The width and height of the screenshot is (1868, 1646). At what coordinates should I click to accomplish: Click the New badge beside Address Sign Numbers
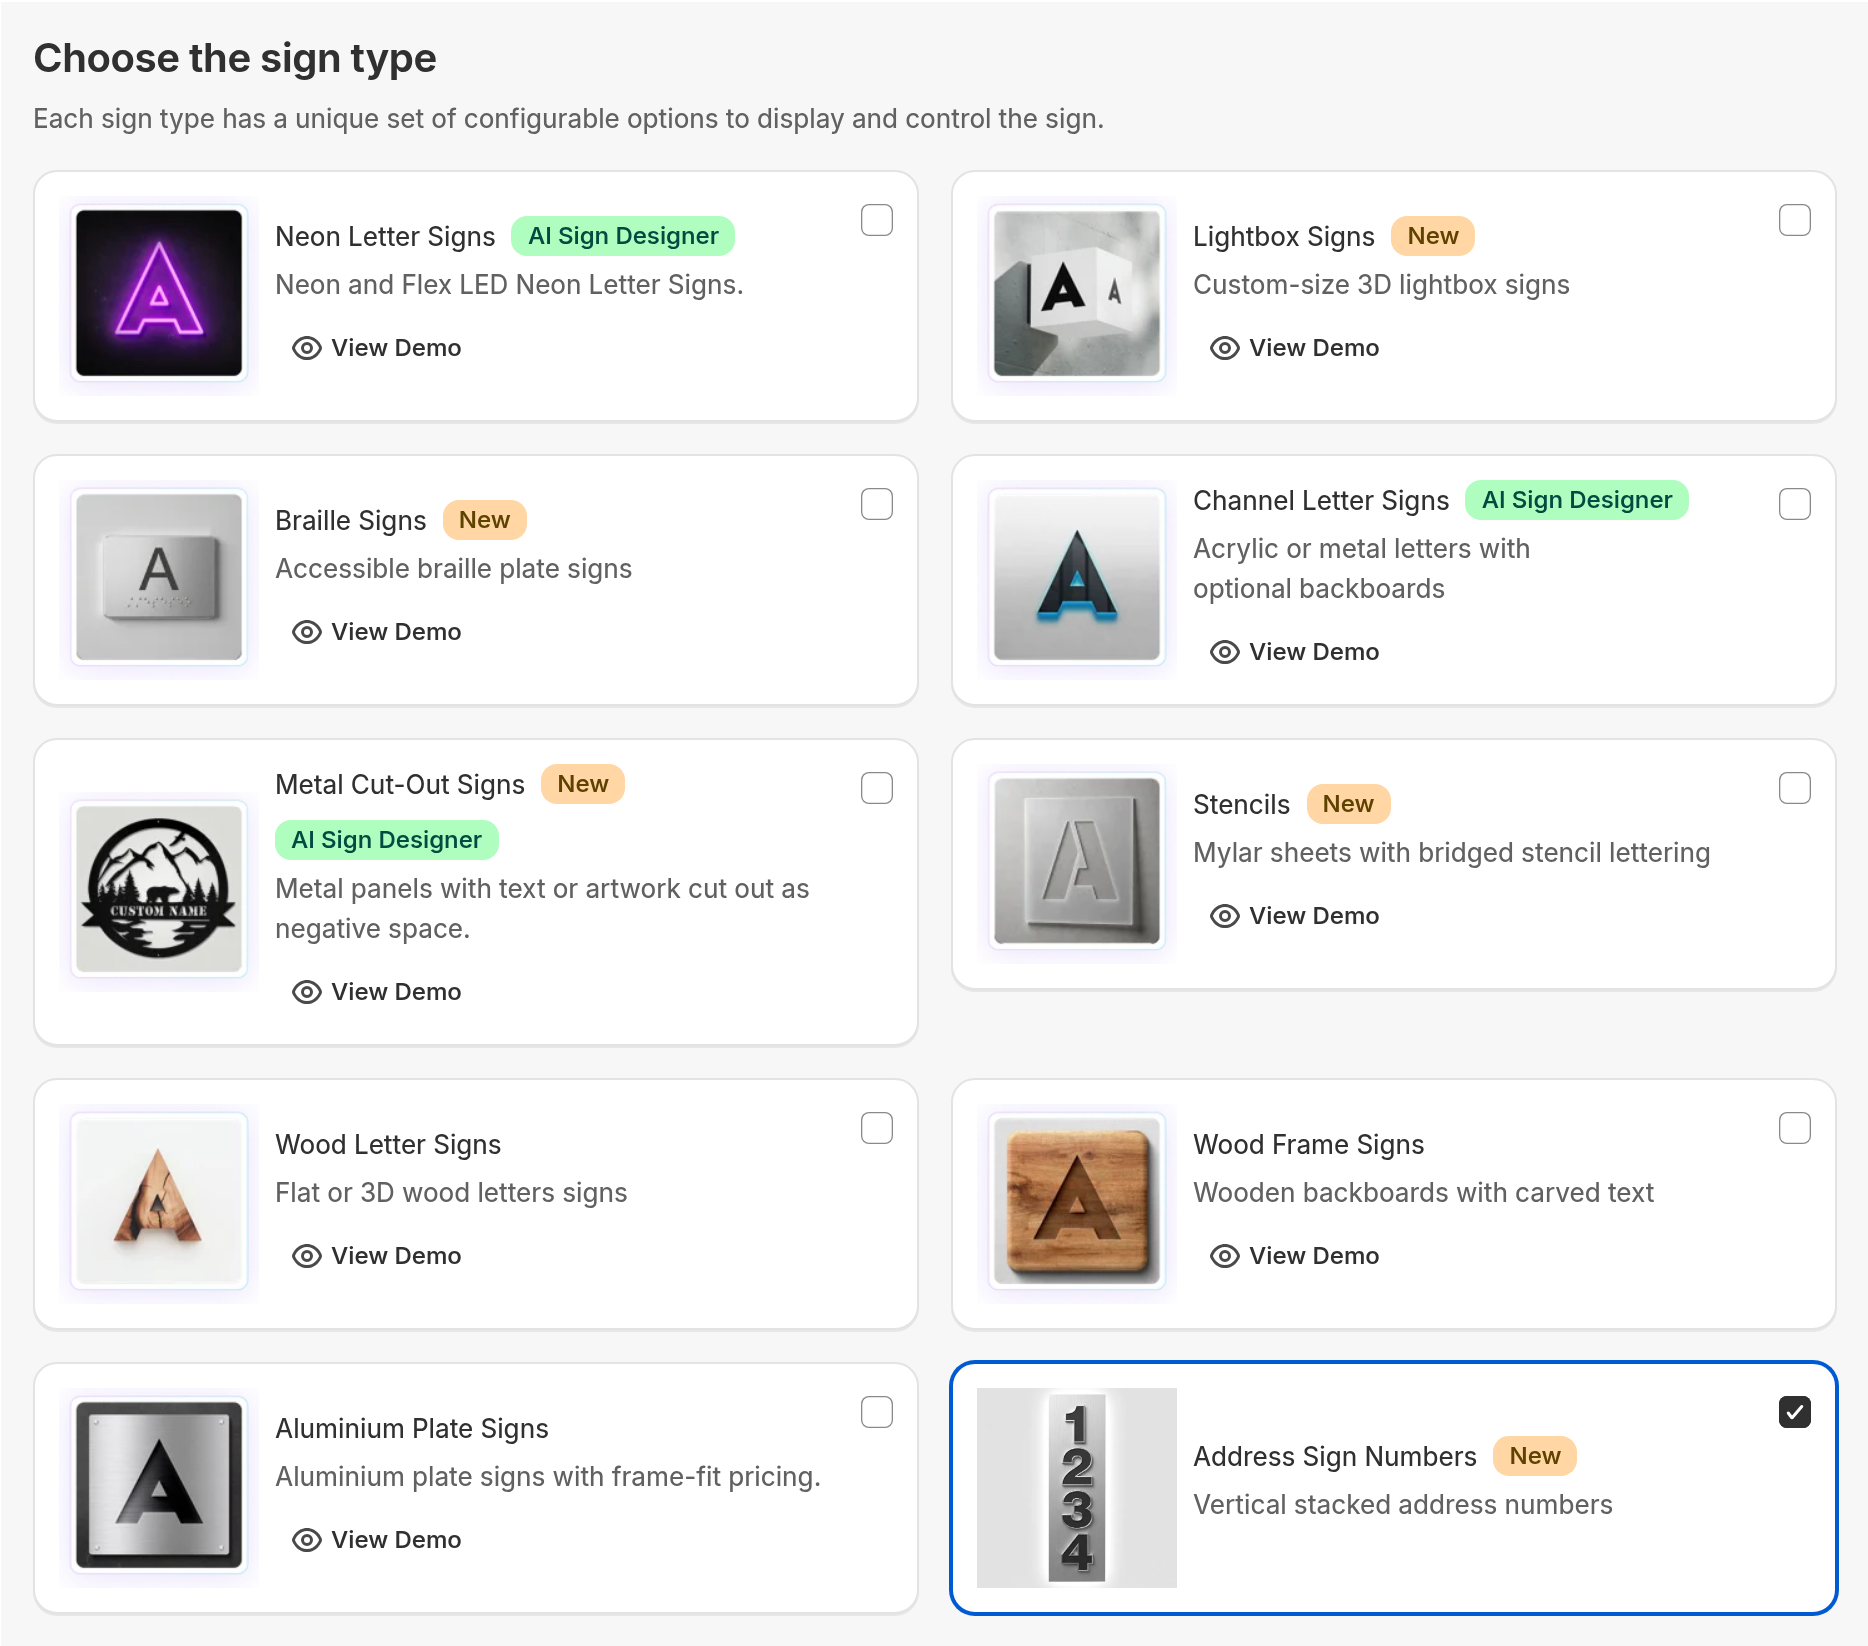tap(1535, 1456)
